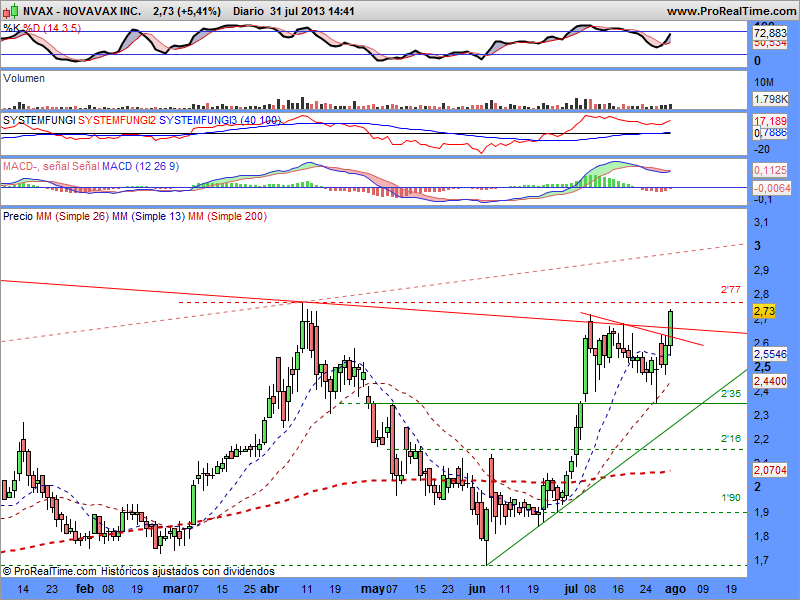Click the stochastic value 72,883
Screen dimensions: 800x600
770,33
